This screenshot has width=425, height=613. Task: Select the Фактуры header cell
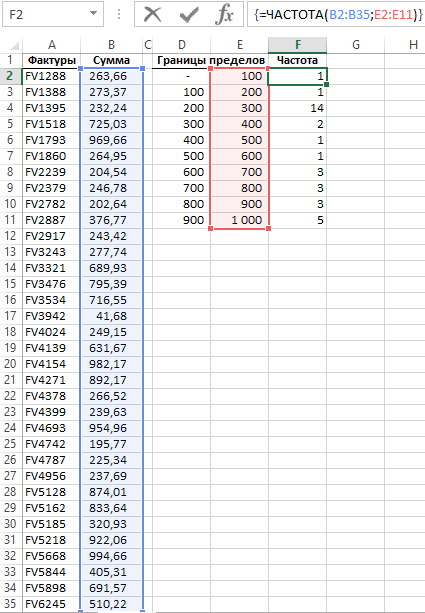tap(52, 60)
